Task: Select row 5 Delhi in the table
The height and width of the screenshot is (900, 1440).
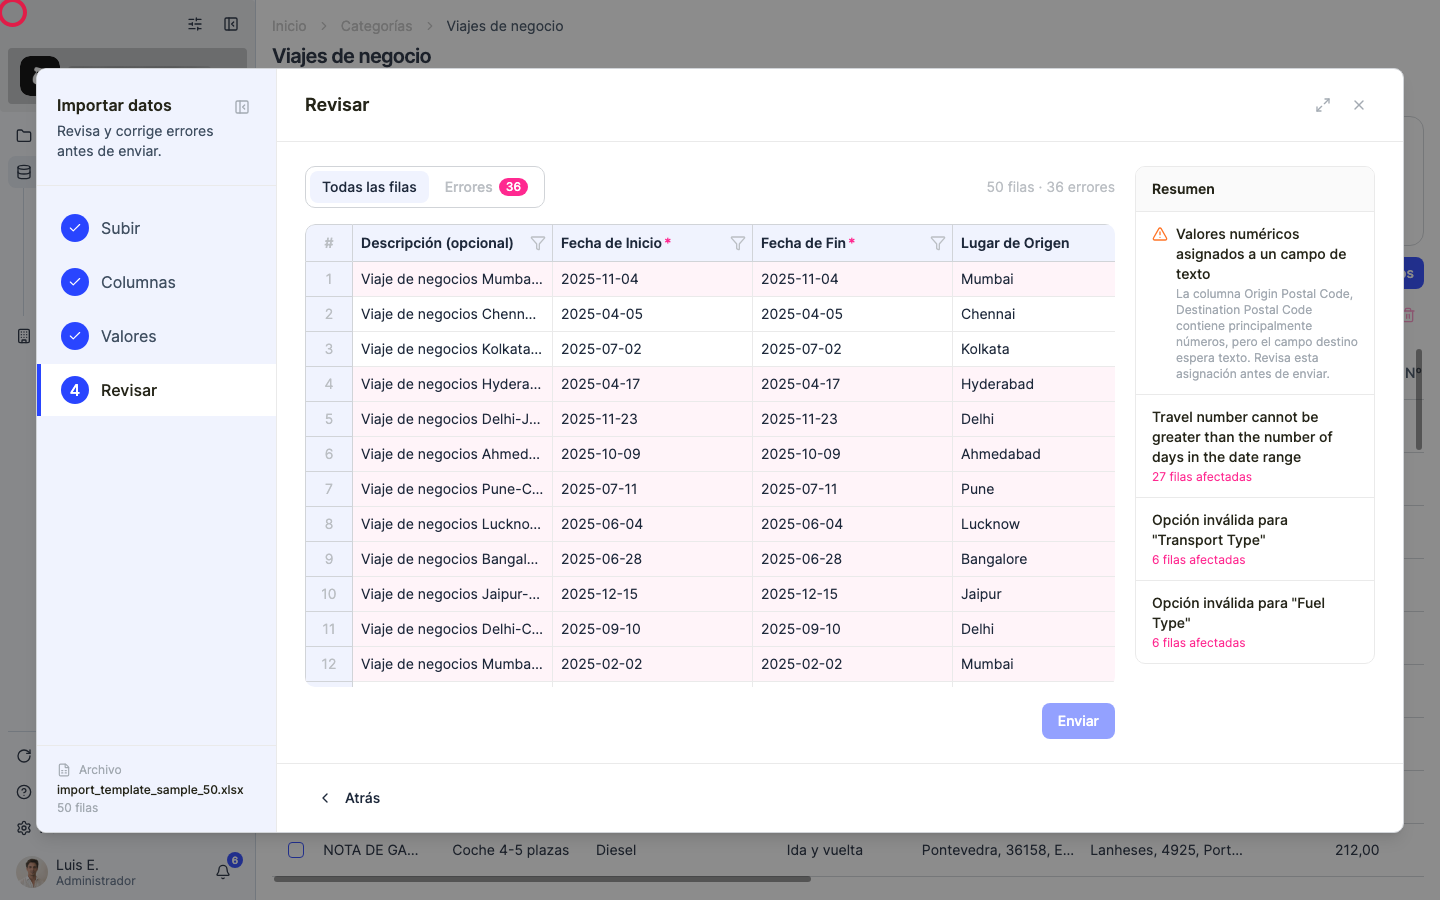Action: pyautogui.click(x=710, y=419)
